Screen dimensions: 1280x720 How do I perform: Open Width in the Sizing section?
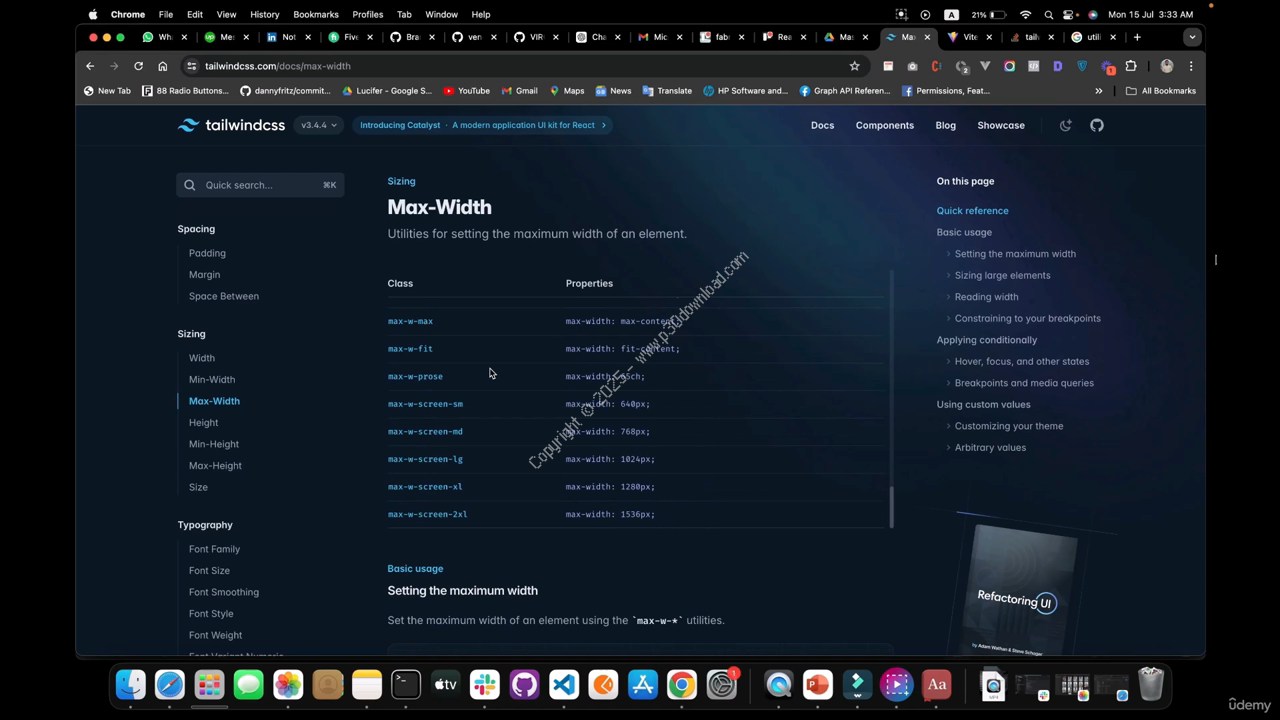coord(201,358)
